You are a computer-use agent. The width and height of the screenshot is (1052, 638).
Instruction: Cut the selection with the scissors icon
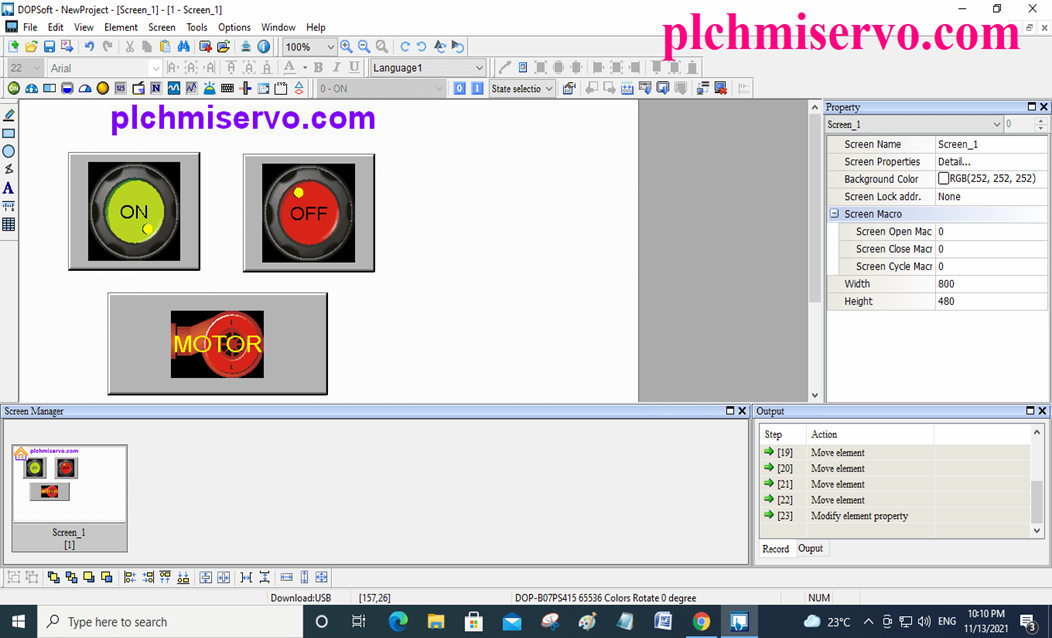click(x=129, y=46)
